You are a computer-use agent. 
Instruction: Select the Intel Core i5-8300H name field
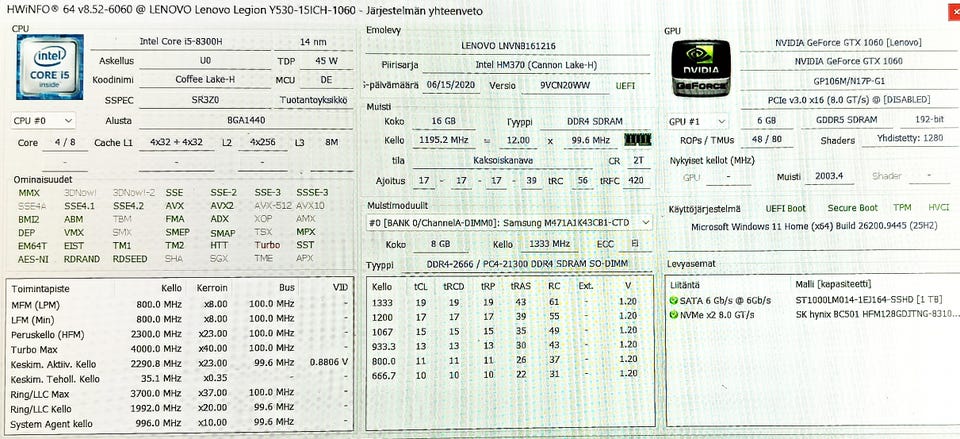pyautogui.click(x=181, y=42)
